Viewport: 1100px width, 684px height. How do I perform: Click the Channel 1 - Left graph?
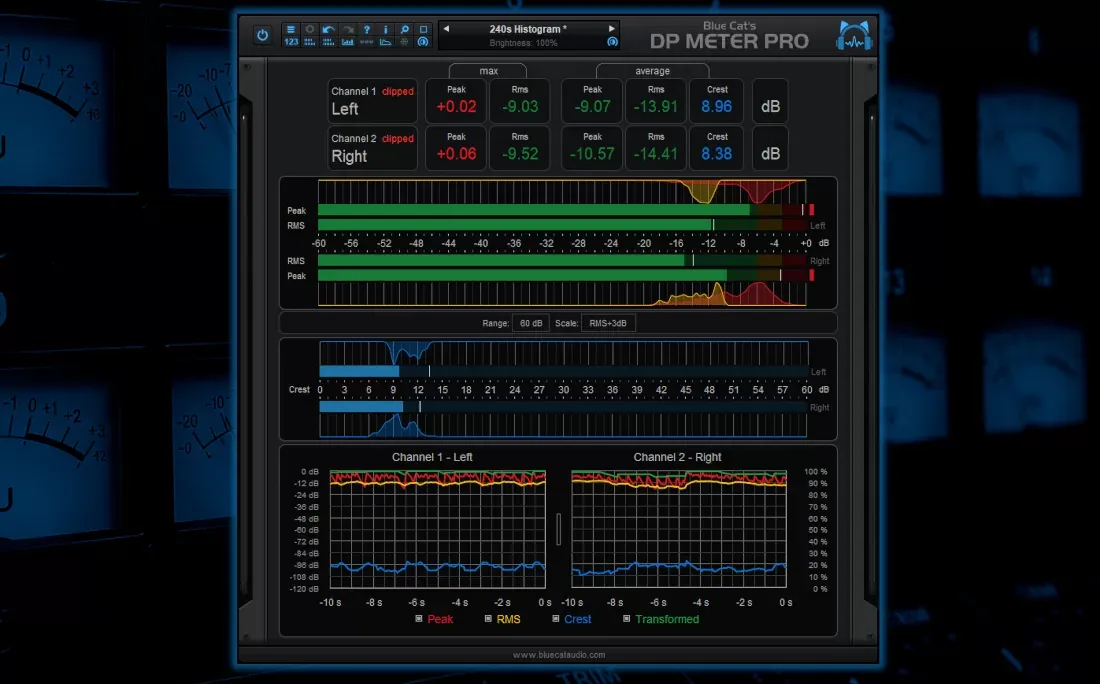(x=438, y=529)
